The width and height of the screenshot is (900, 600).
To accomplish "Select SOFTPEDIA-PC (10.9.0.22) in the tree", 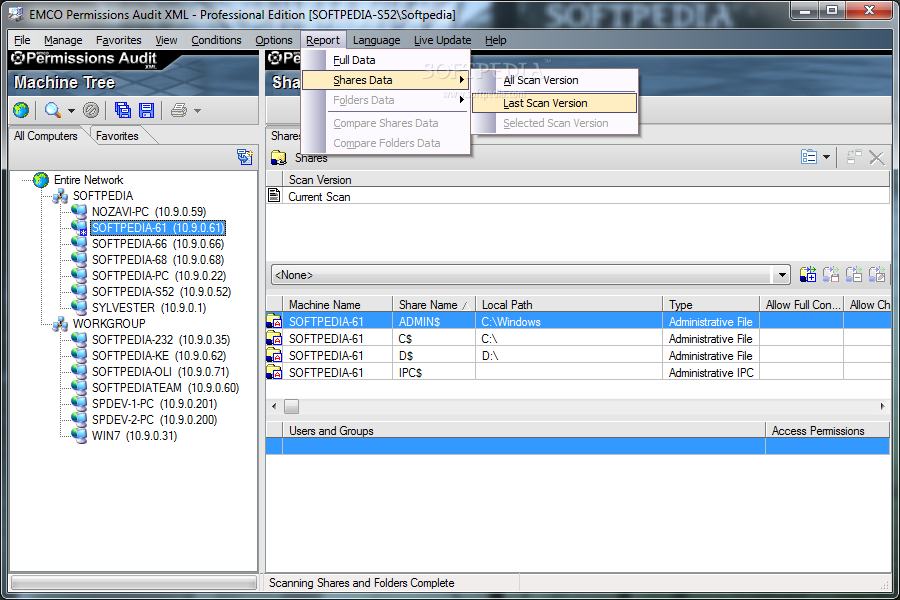I will tap(159, 276).
